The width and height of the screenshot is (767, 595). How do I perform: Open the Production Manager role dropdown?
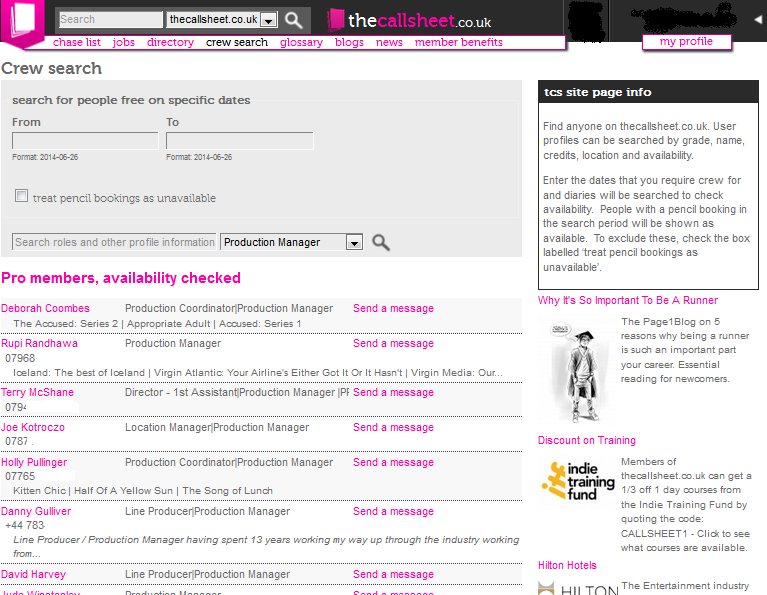point(292,242)
